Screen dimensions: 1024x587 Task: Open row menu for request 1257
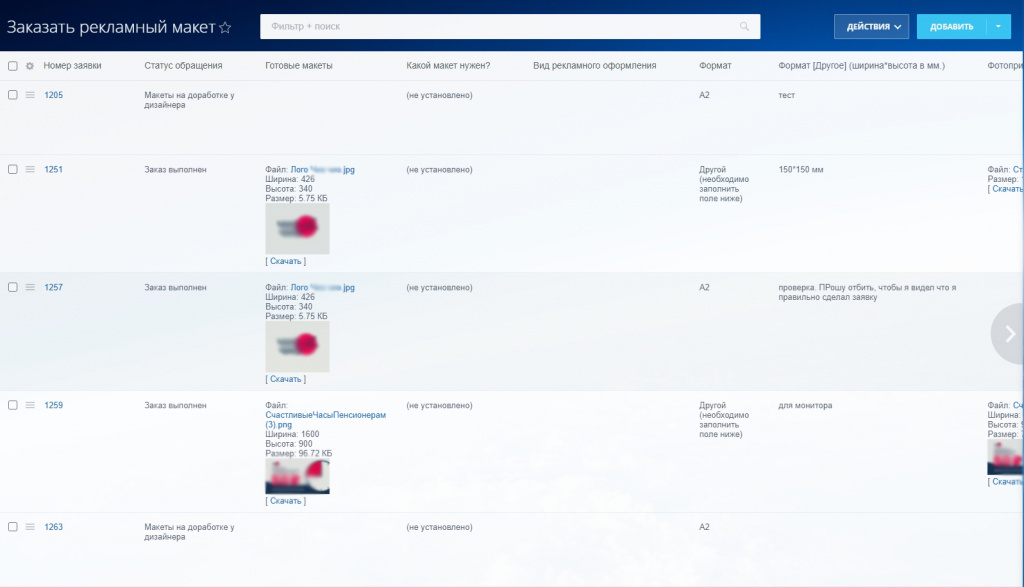[x=30, y=287]
